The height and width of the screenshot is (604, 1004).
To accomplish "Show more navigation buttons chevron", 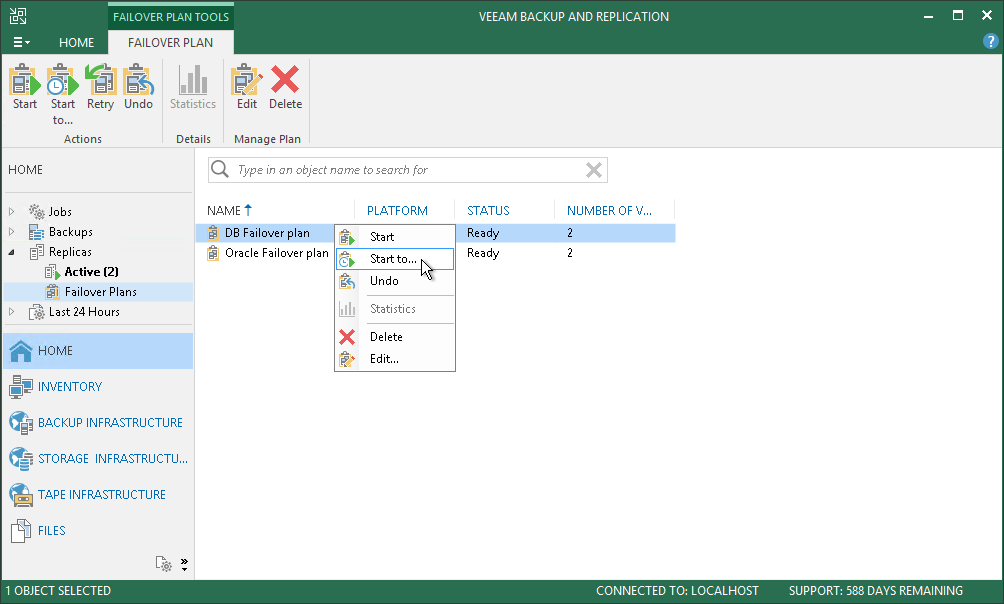I will [x=184, y=564].
